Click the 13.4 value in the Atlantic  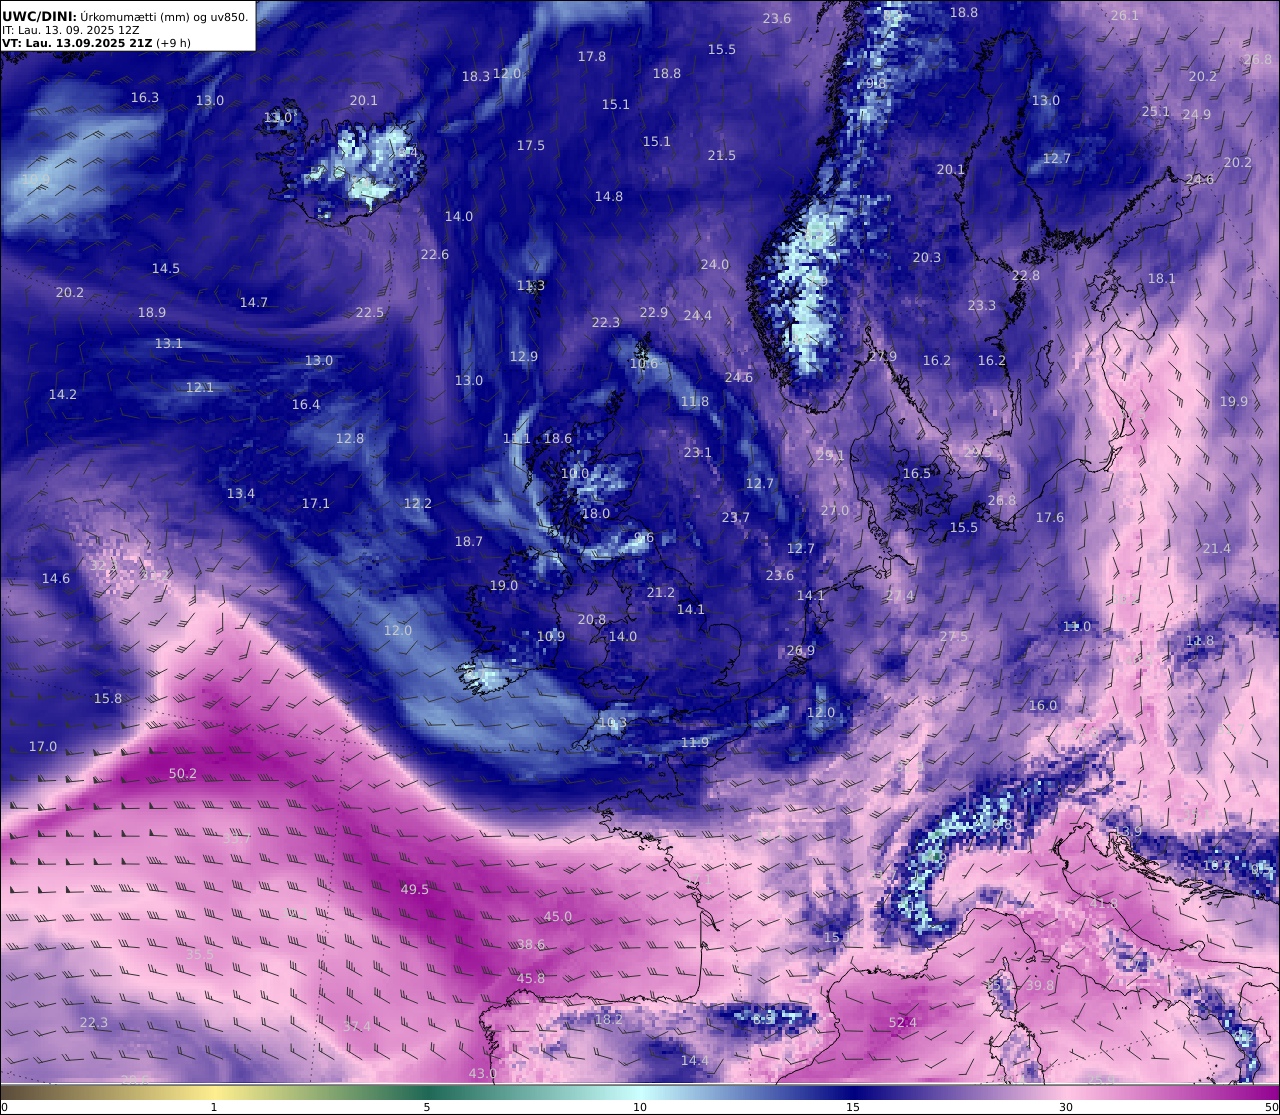[241, 493]
